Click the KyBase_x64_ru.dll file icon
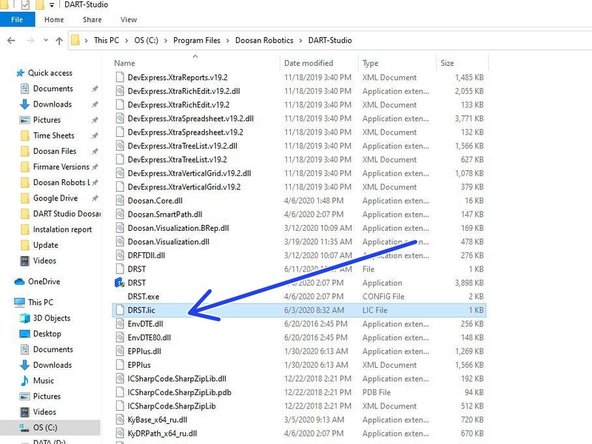 (x=120, y=419)
